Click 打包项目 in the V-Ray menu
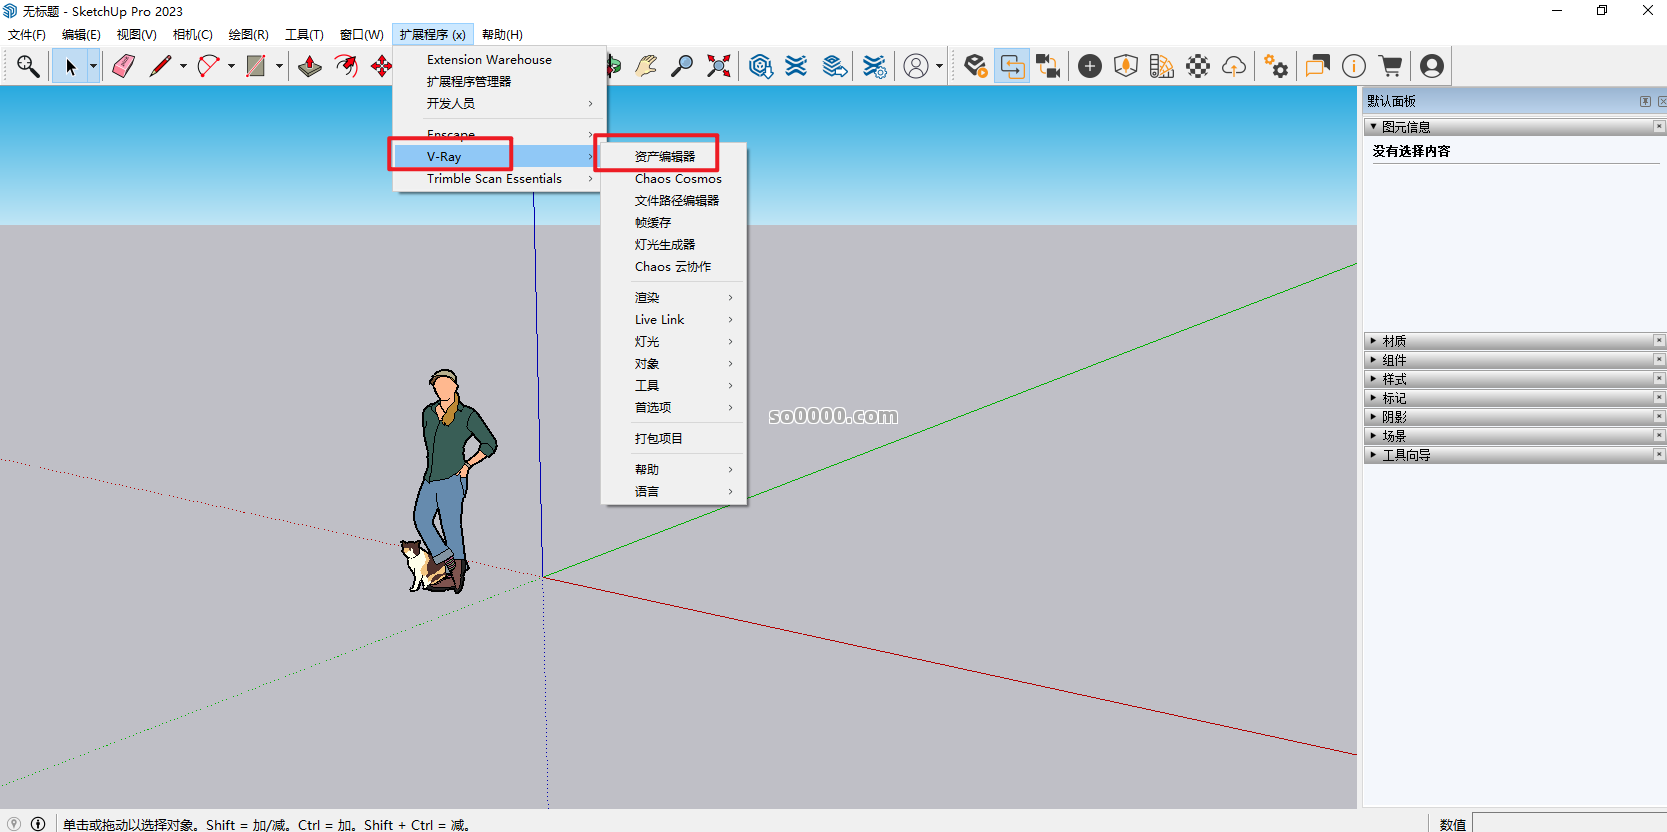 point(658,438)
